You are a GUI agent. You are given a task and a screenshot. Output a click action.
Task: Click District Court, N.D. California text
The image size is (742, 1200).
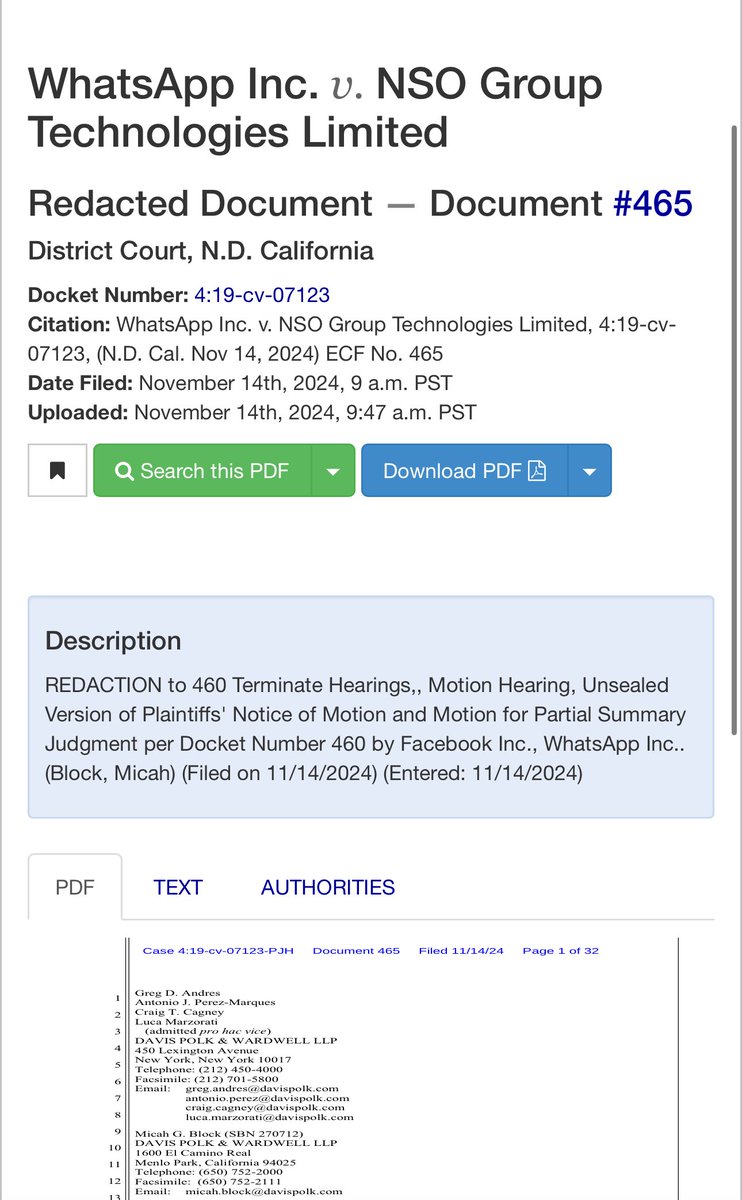point(200,250)
